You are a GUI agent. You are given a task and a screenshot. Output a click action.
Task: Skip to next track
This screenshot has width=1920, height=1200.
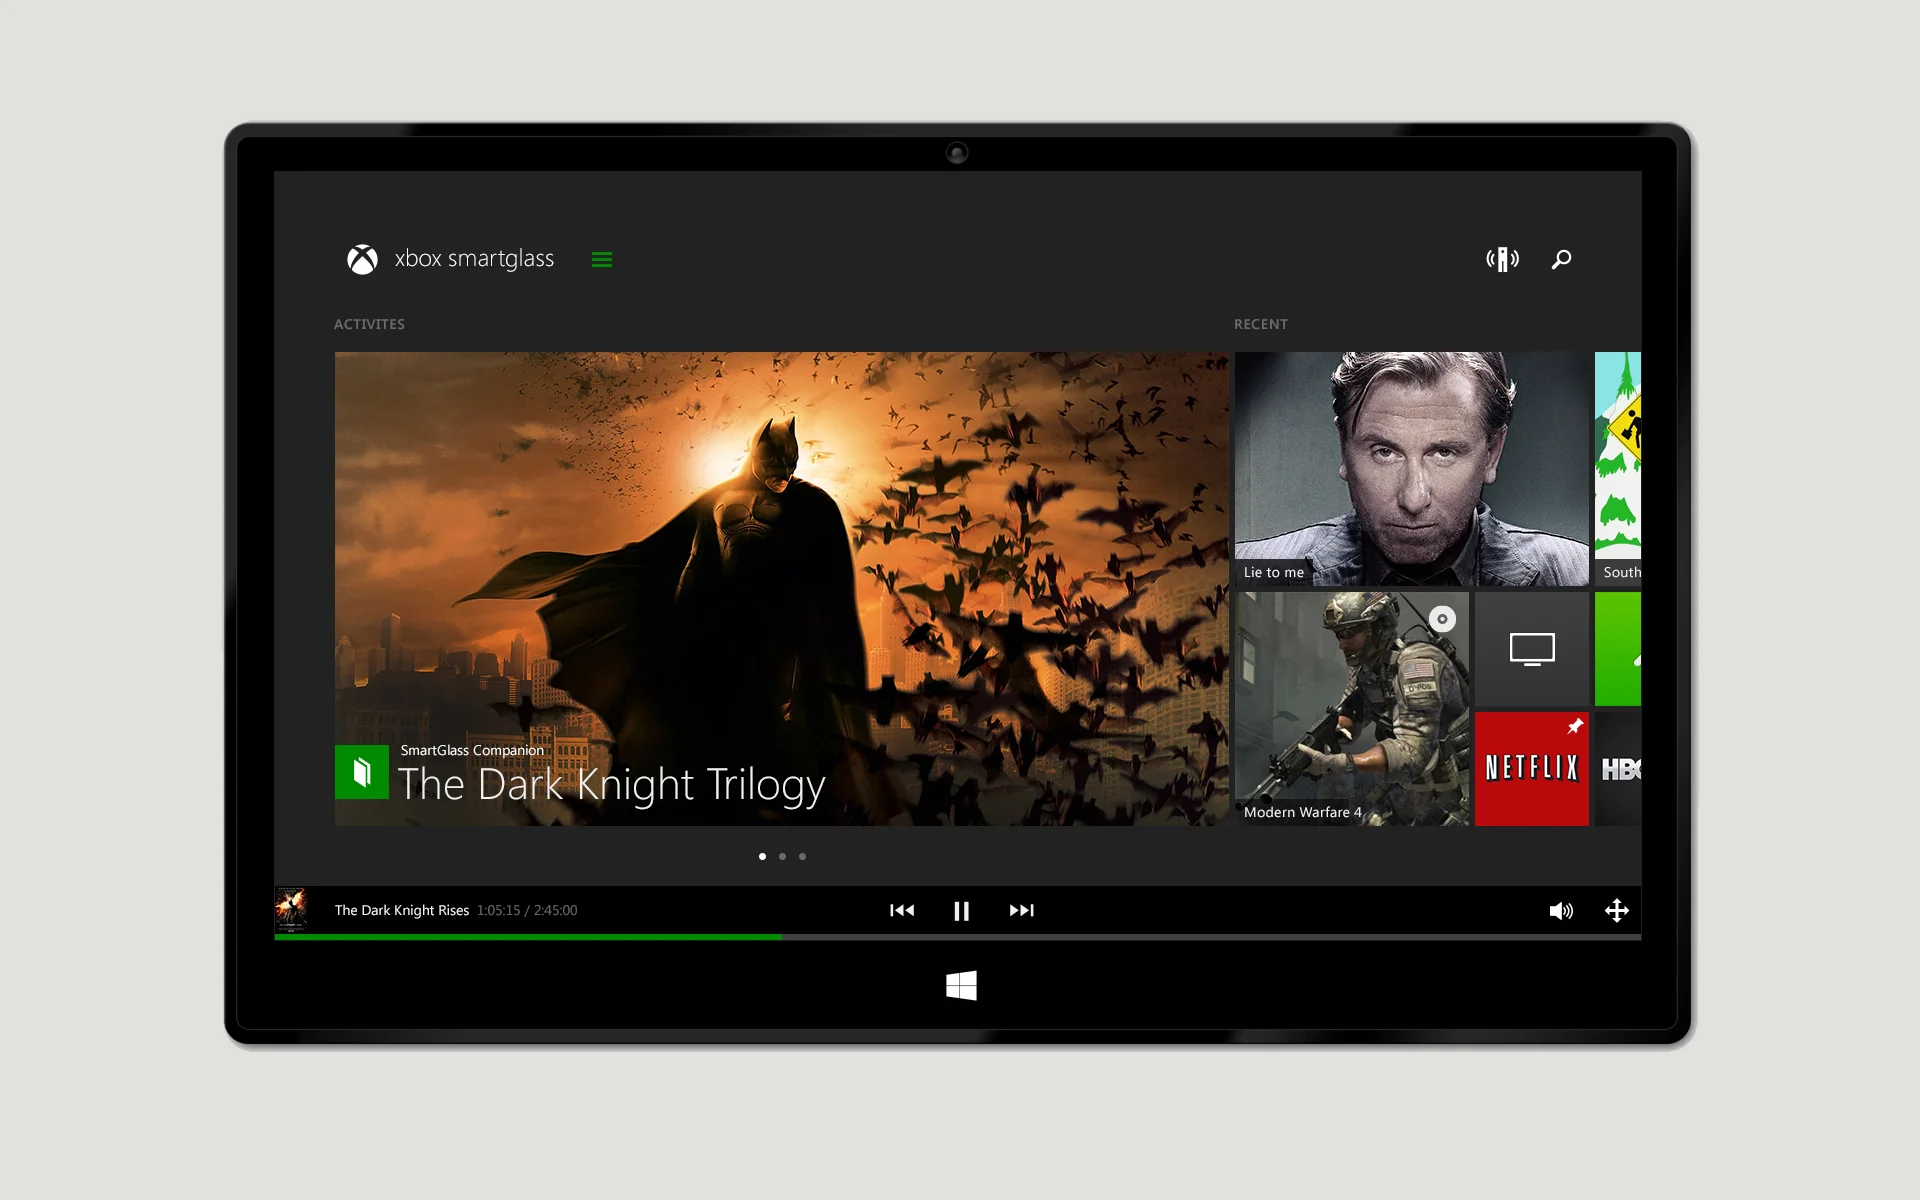pyautogui.click(x=1021, y=911)
